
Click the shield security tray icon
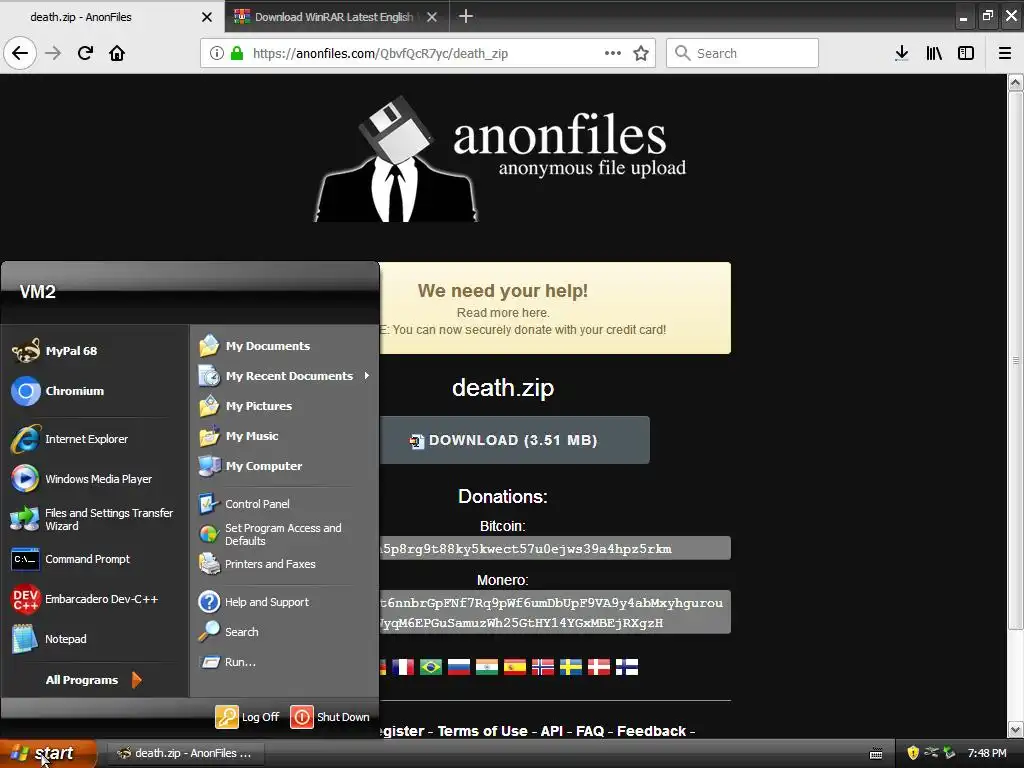[913, 753]
